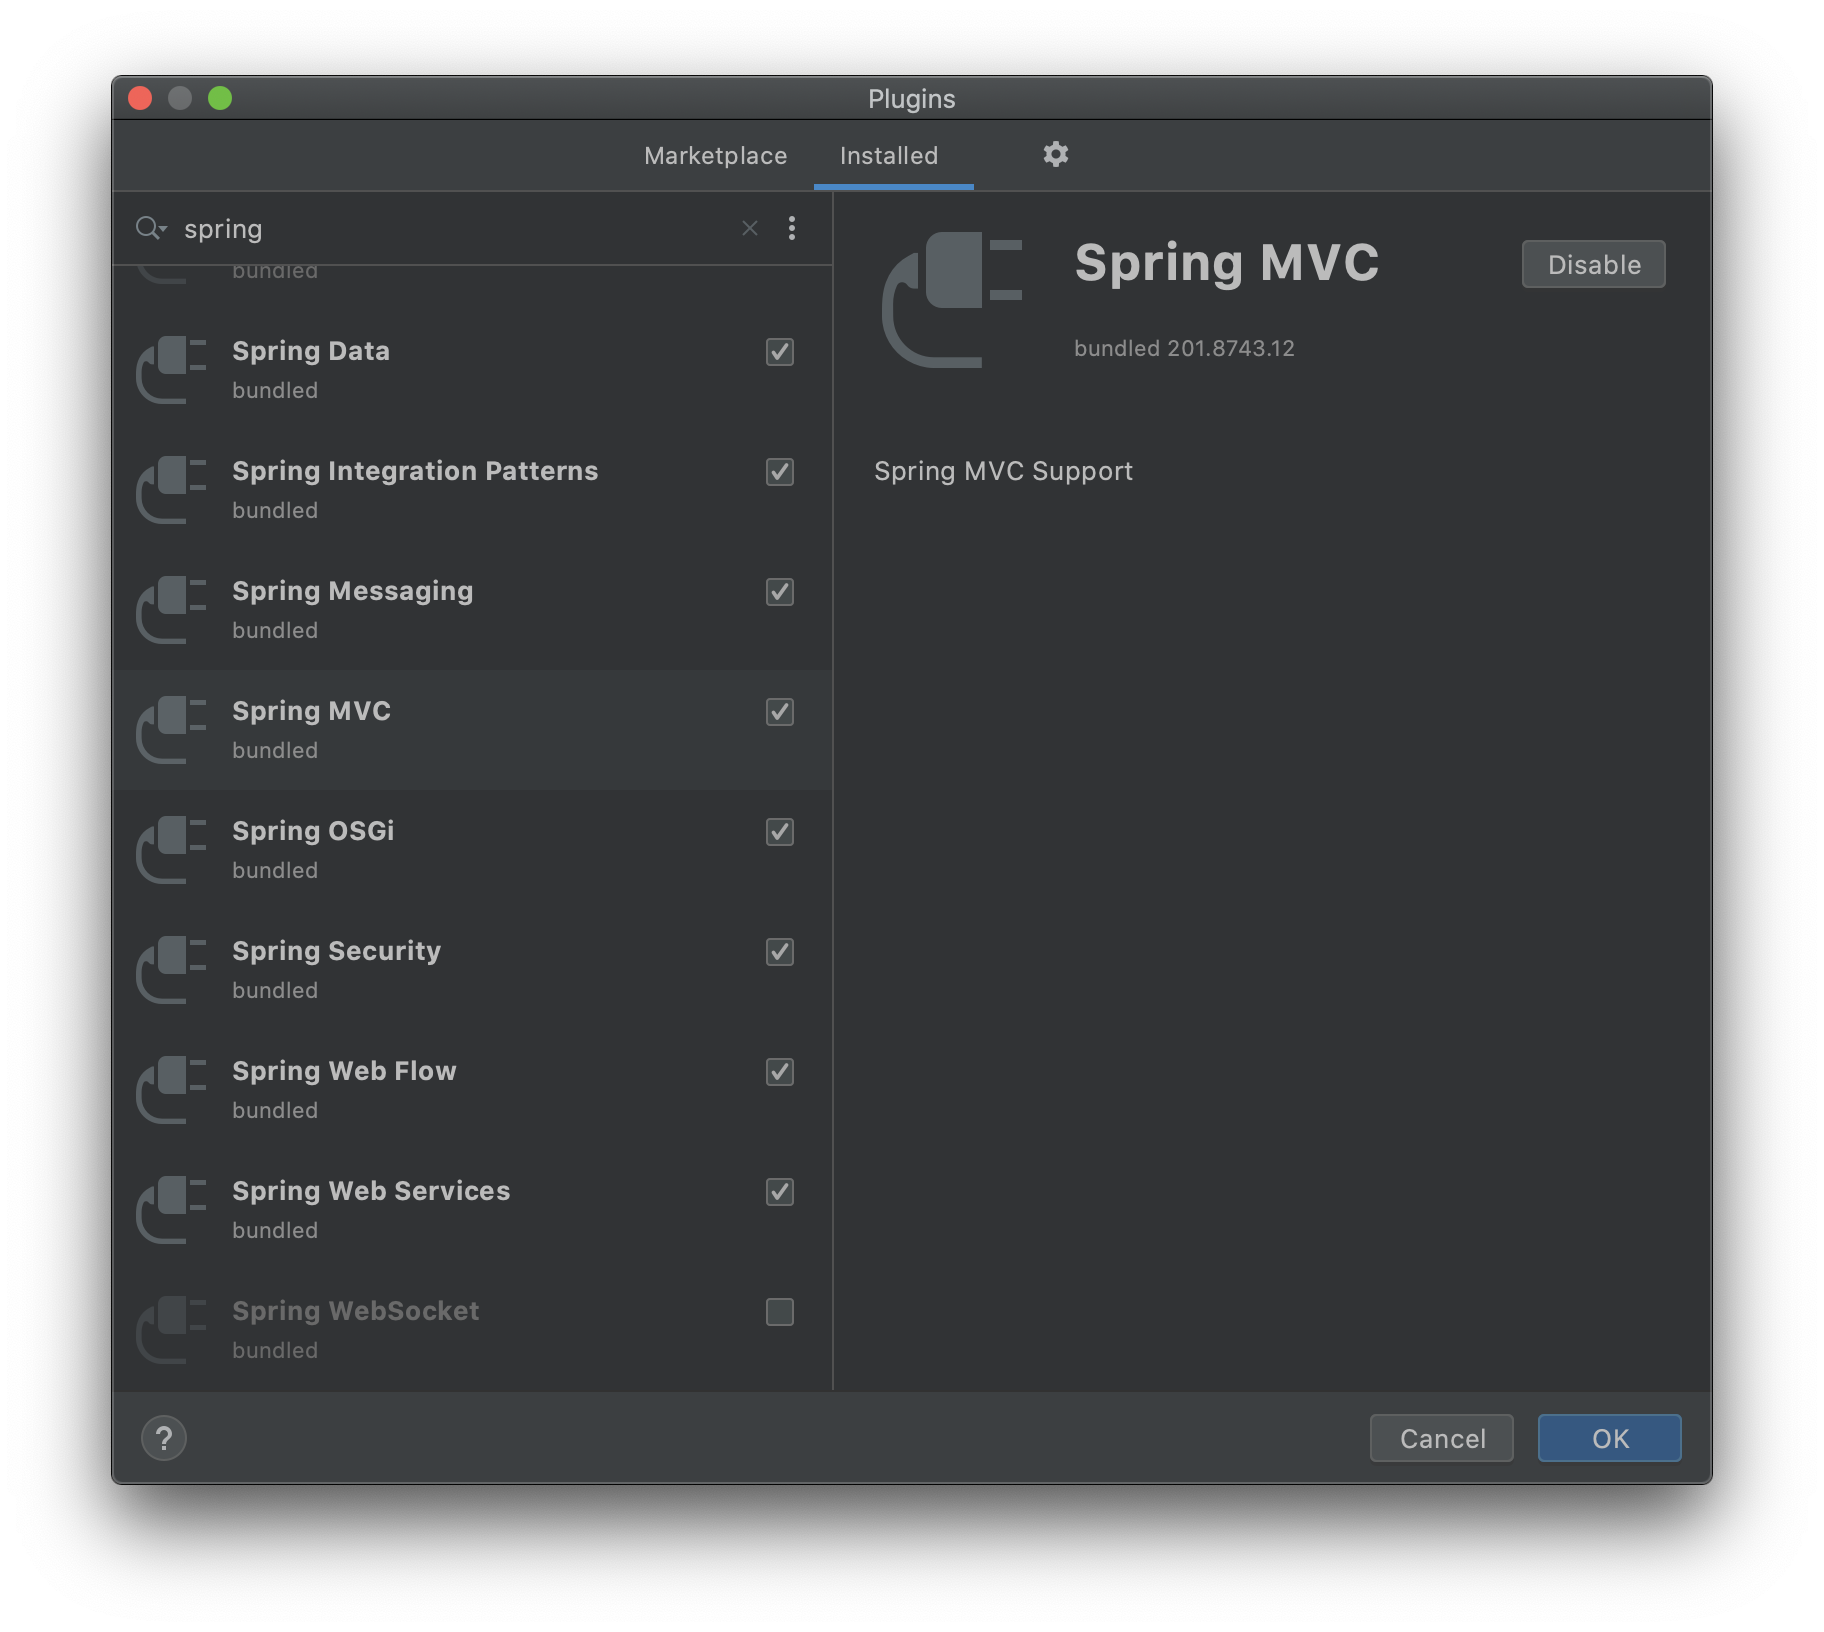The height and width of the screenshot is (1632, 1824).
Task: Uncheck the Spring MVC checkbox
Action: [780, 712]
